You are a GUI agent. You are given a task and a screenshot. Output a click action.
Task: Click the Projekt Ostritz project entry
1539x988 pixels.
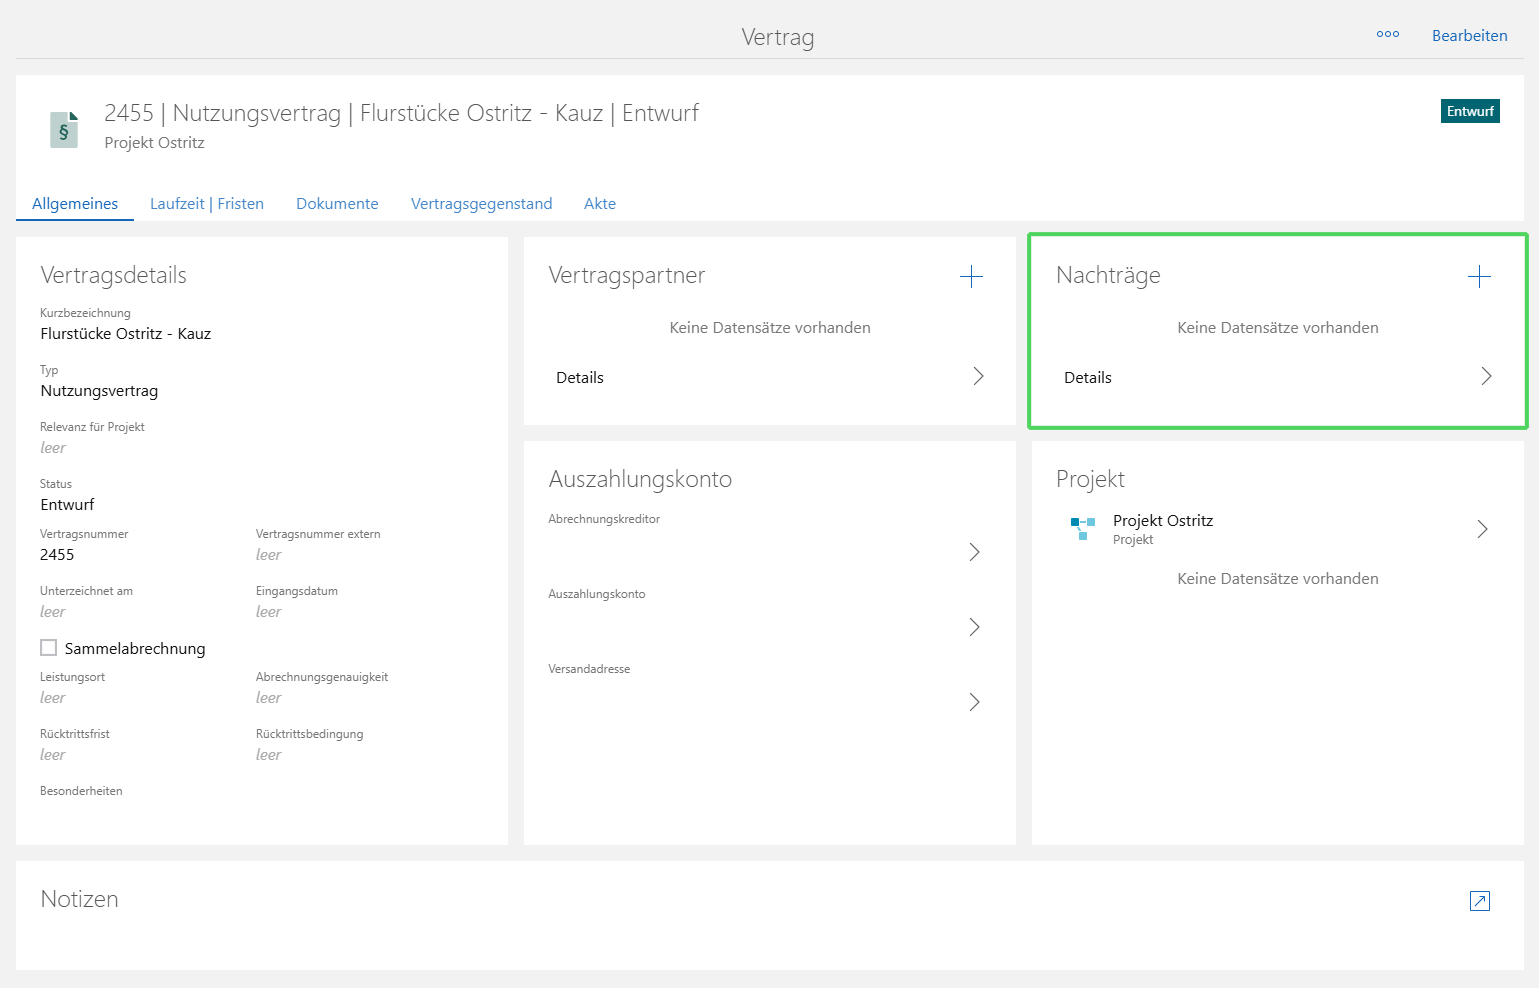(x=1162, y=521)
